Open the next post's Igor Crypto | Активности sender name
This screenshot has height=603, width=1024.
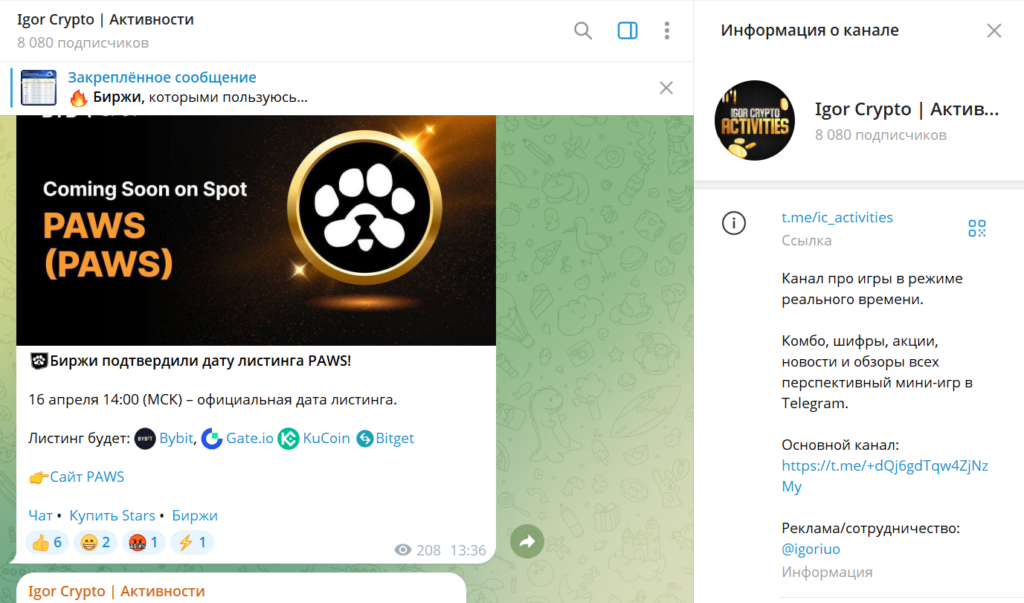pos(116,591)
